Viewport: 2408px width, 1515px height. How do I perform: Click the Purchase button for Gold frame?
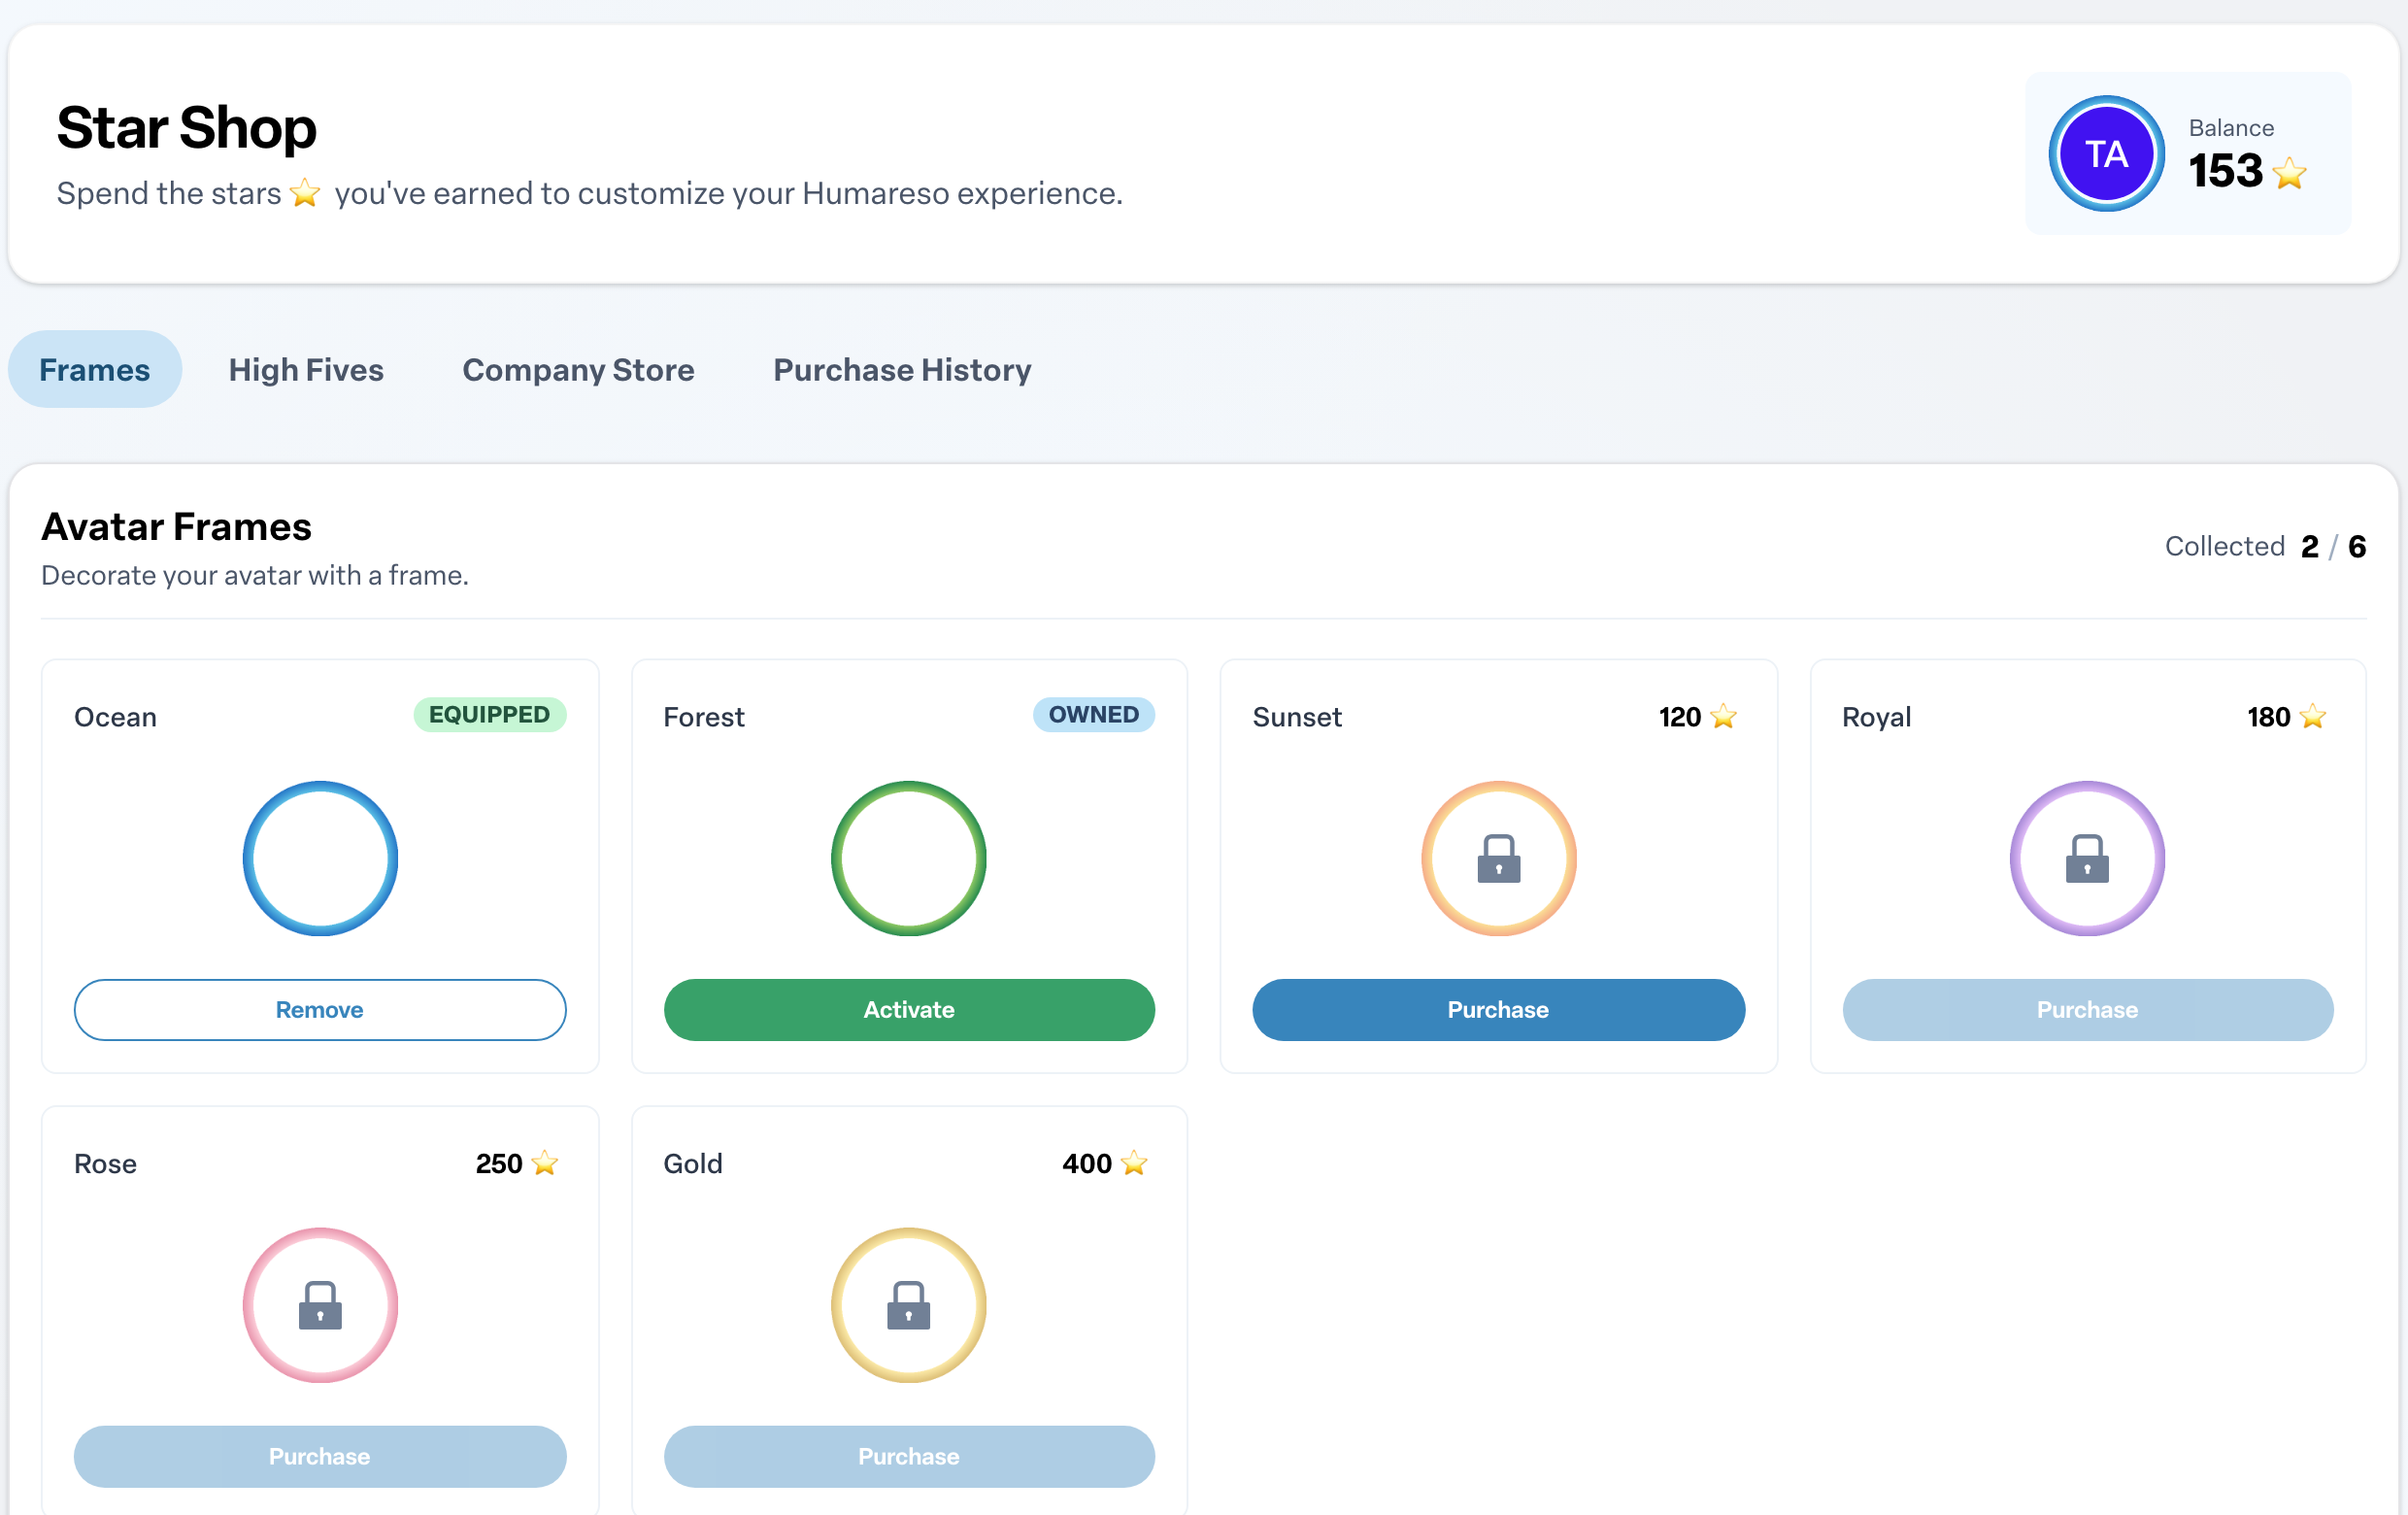coord(909,1456)
